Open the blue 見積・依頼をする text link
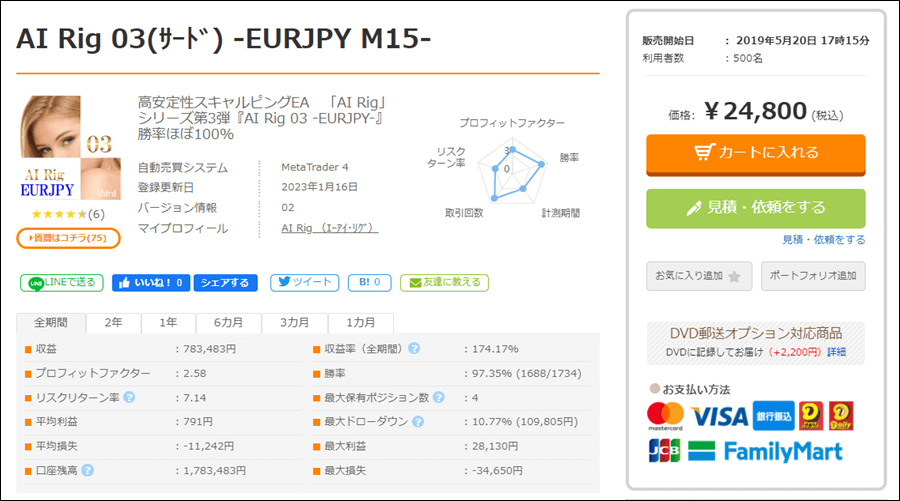Screen dimensions: 900x501 click(824, 240)
